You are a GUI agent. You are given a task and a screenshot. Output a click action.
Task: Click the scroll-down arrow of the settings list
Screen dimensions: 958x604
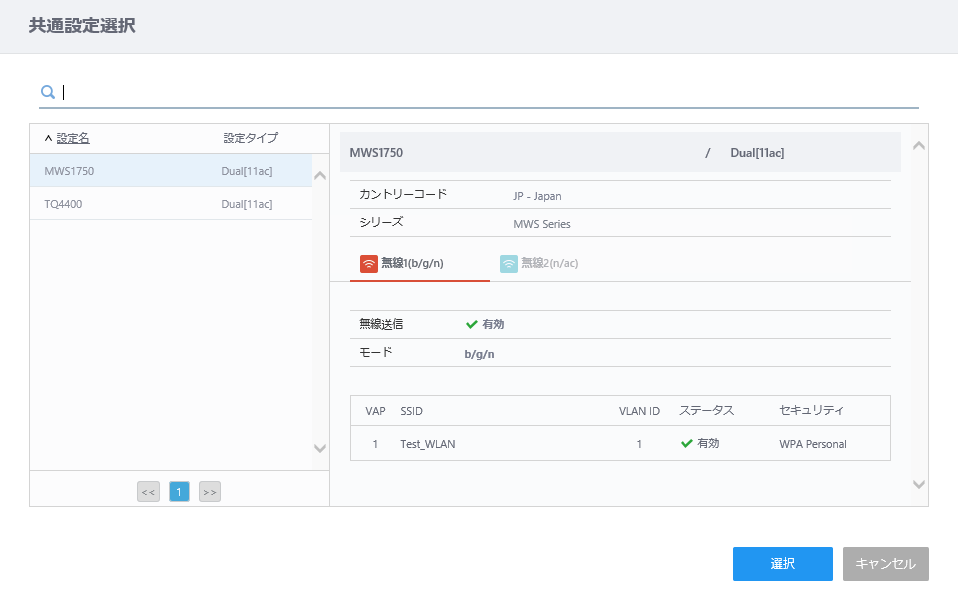coord(320,448)
